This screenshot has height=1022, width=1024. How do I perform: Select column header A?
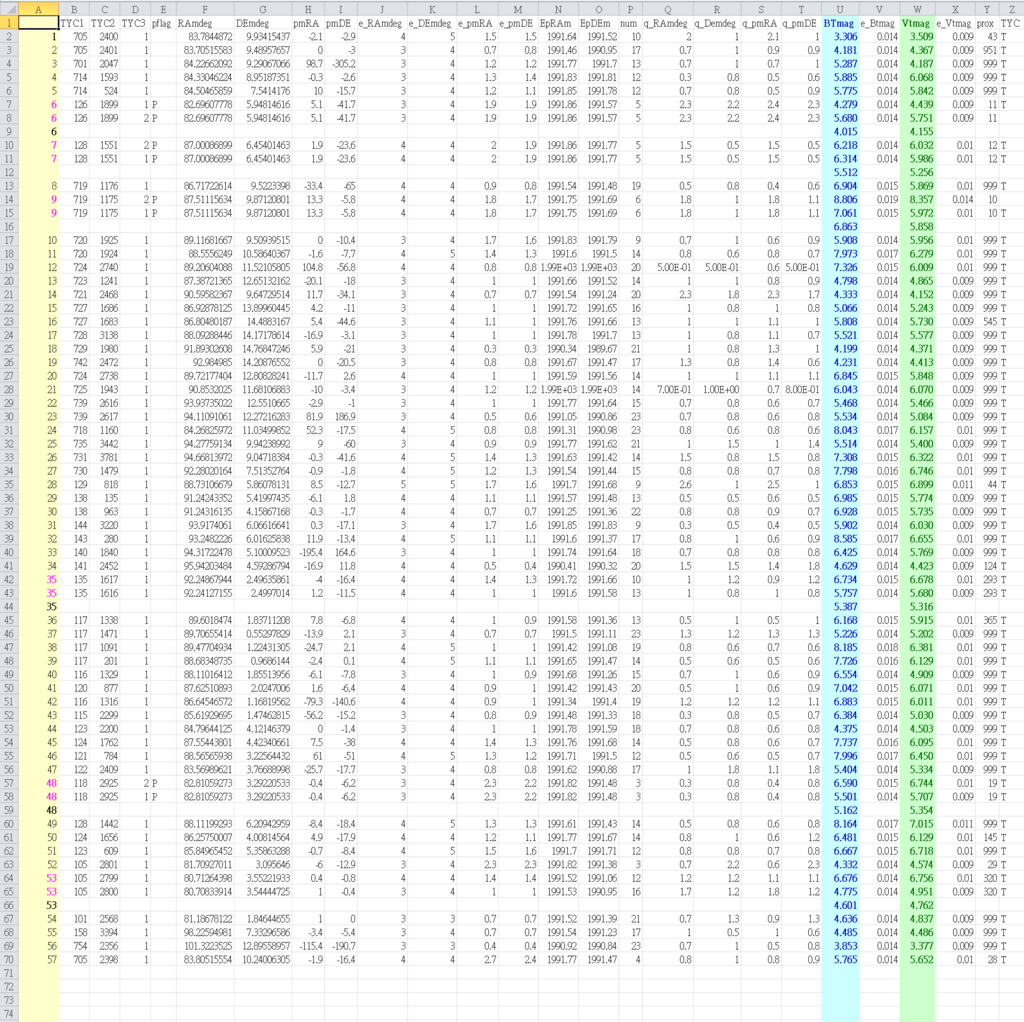click(x=39, y=9)
